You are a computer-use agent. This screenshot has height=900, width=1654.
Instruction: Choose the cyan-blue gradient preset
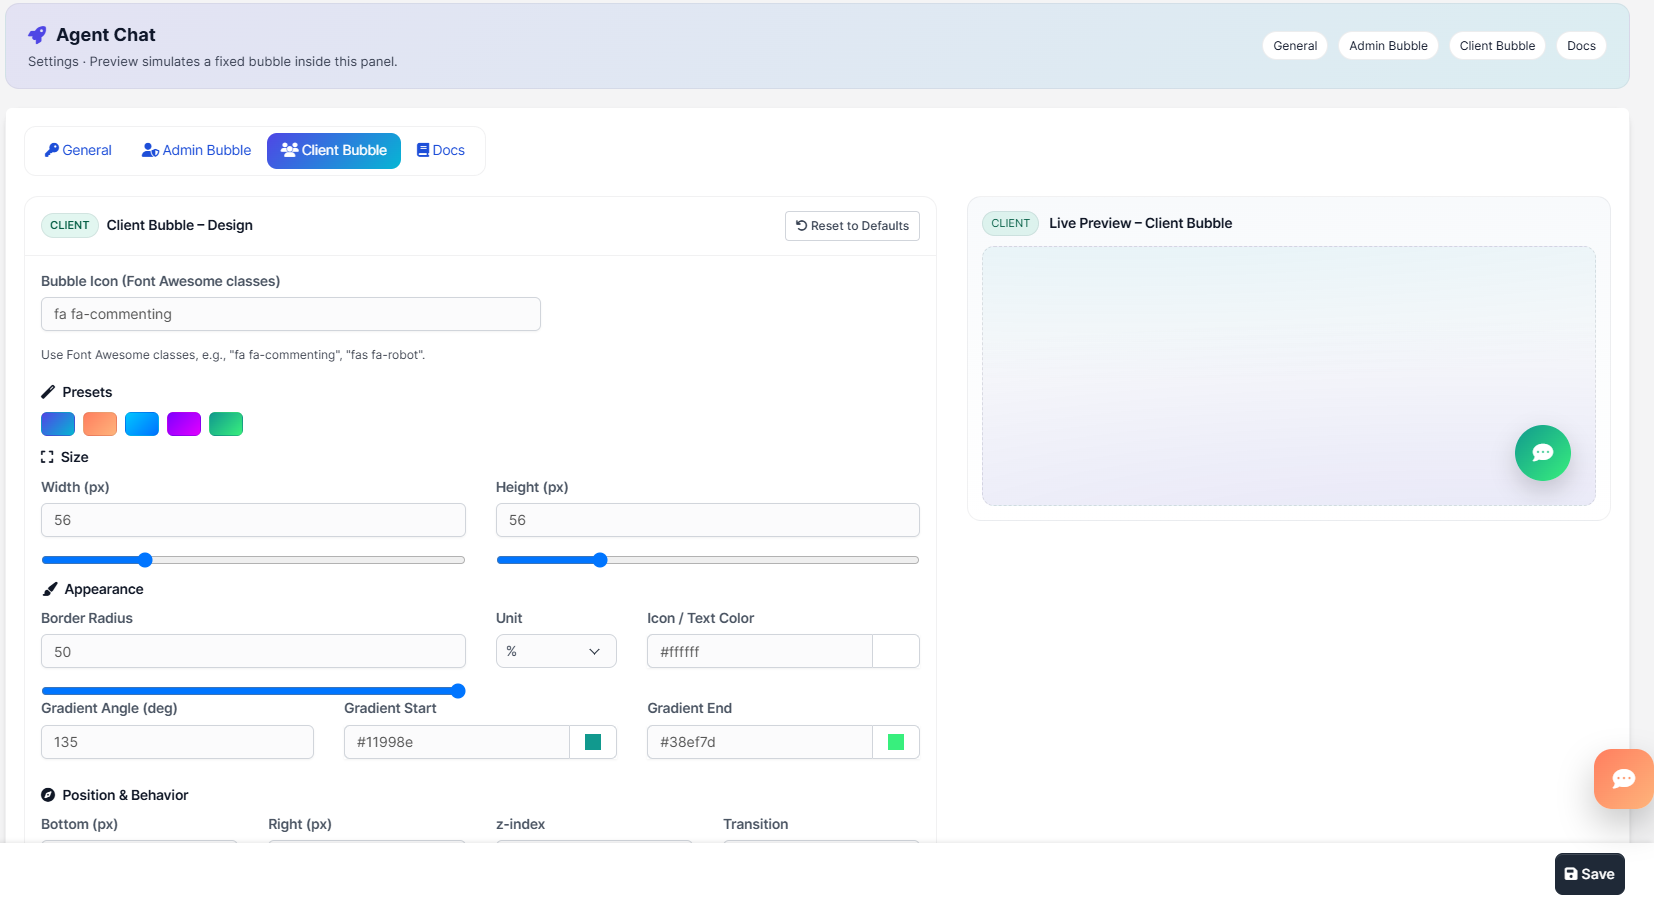(142, 424)
